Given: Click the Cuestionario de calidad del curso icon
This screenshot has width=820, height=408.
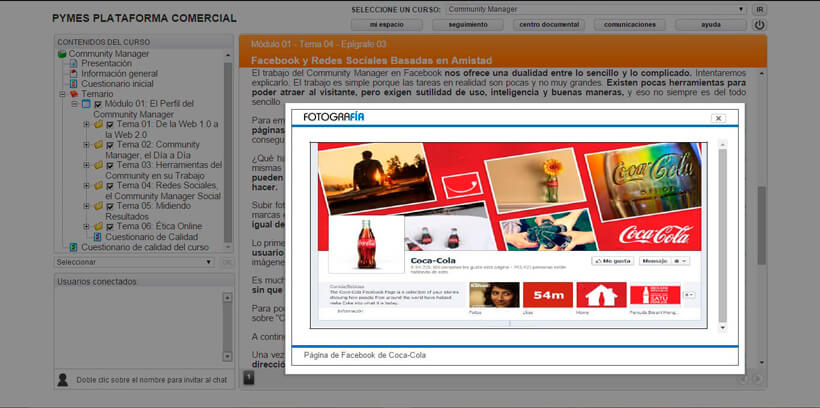Looking at the screenshot, I should [x=74, y=247].
